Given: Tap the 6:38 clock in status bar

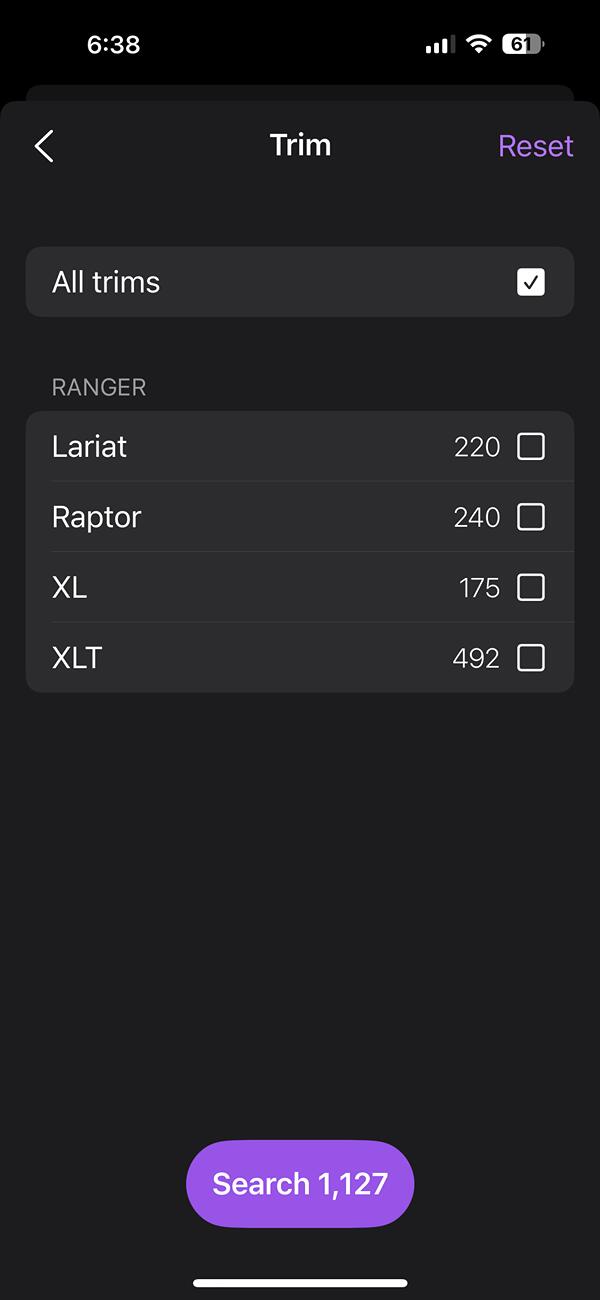Looking at the screenshot, I should pos(113,44).
